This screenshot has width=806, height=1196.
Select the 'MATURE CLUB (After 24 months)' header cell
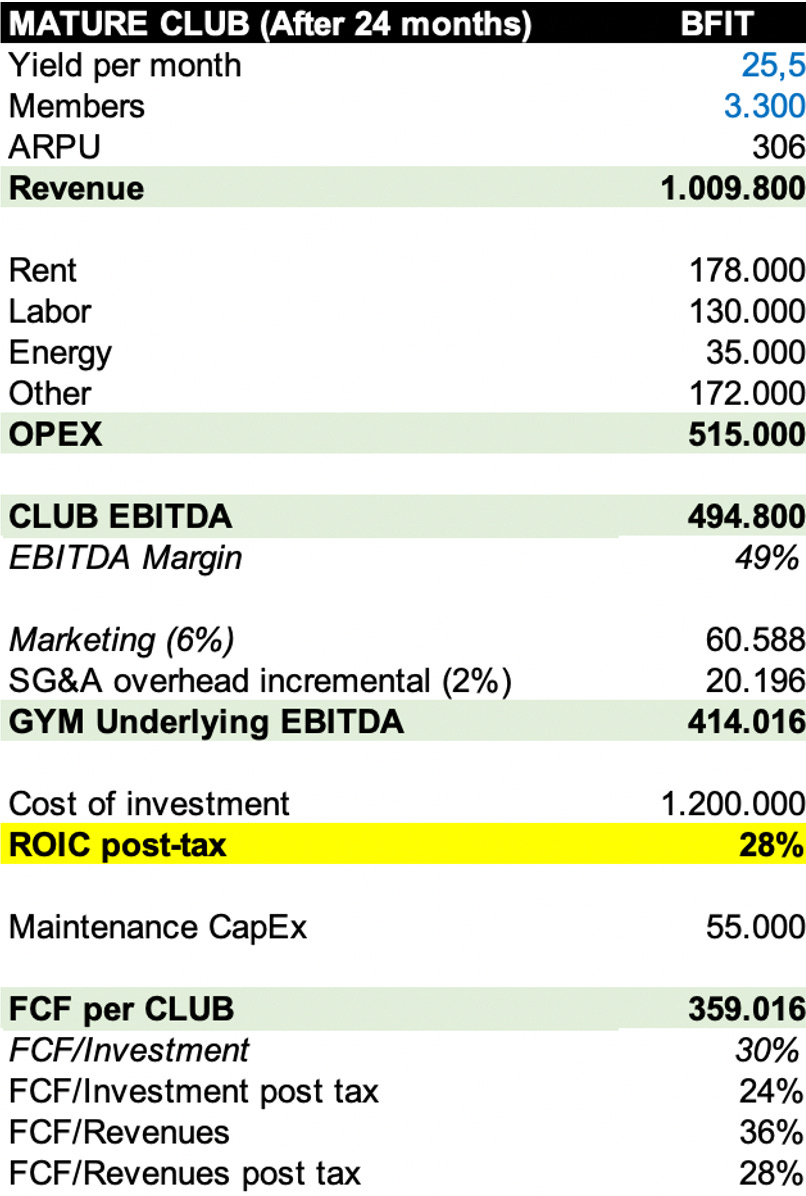[x=269, y=24]
